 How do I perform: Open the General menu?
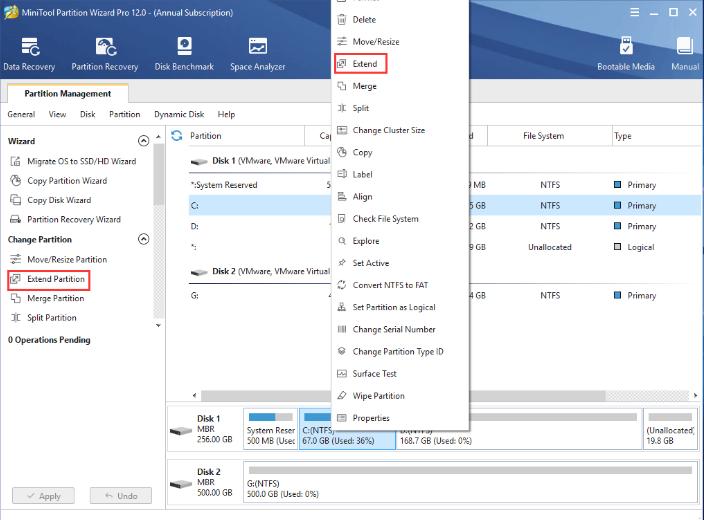point(21,114)
